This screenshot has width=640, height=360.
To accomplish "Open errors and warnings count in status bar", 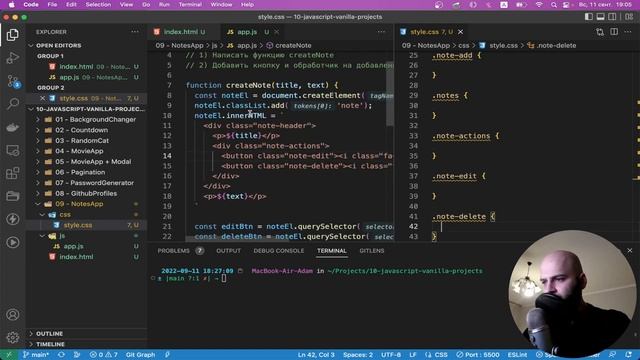I will click(104, 355).
